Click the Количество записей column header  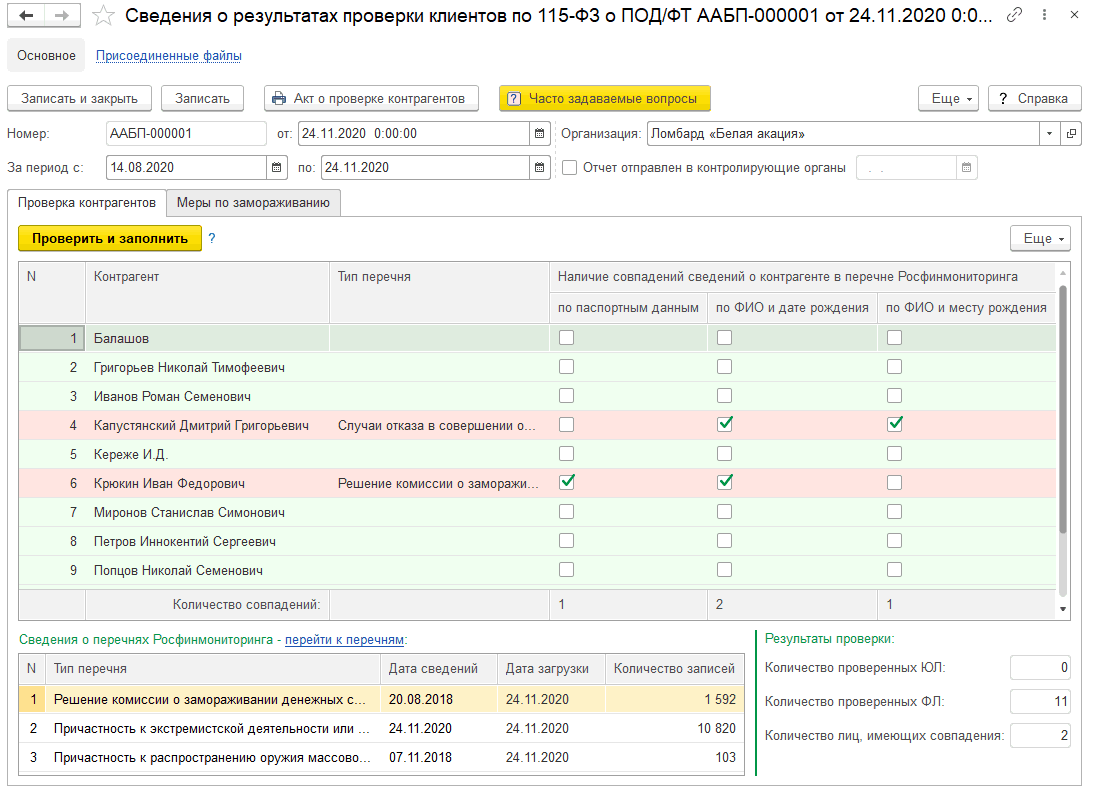674,668
